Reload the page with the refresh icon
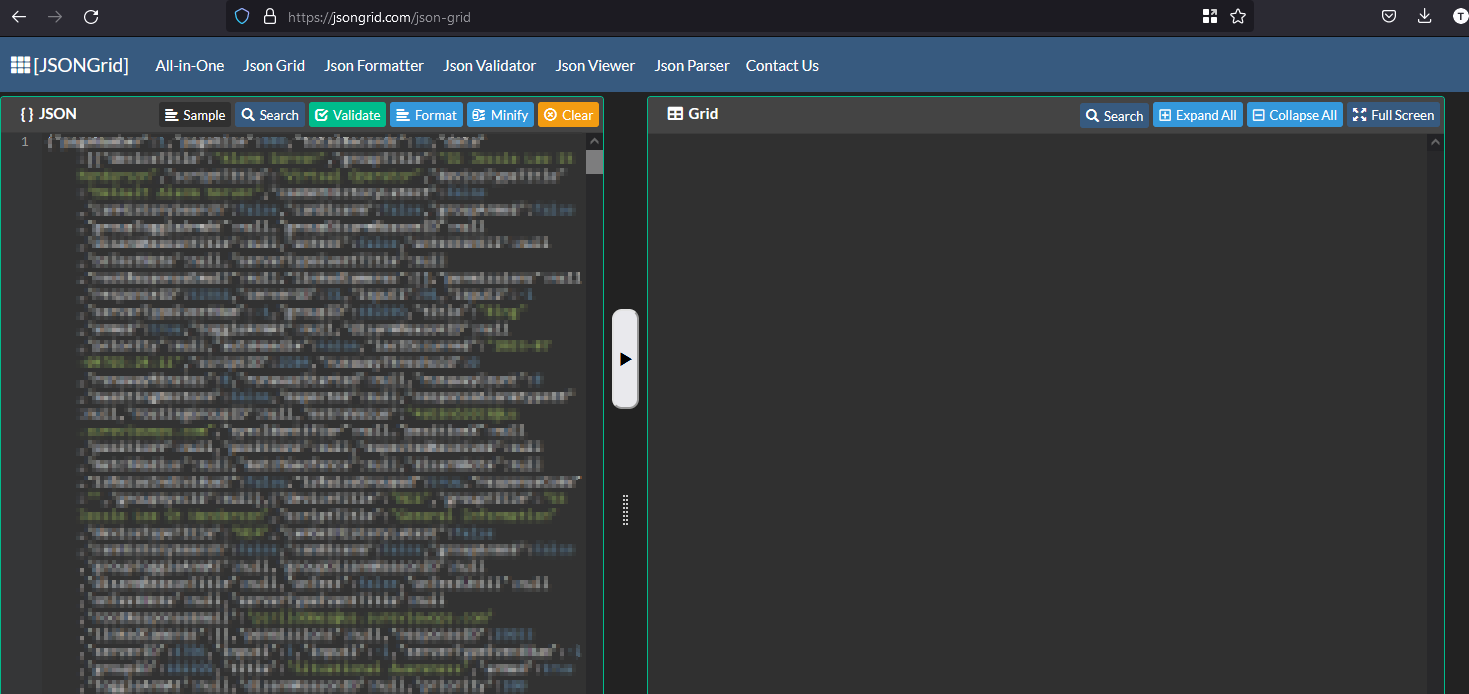The width and height of the screenshot is (1469, 694). [x=90, y=16]
